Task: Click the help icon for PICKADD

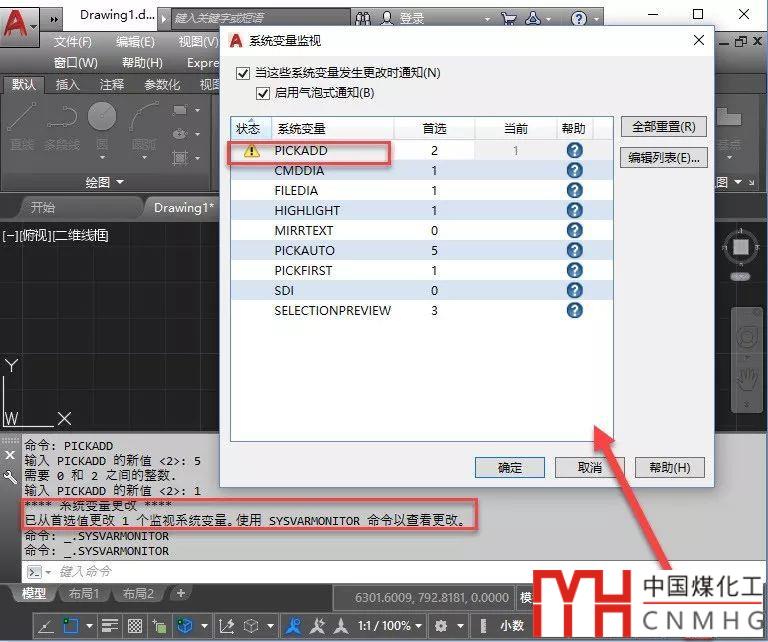Action: (x=574, y=151)
